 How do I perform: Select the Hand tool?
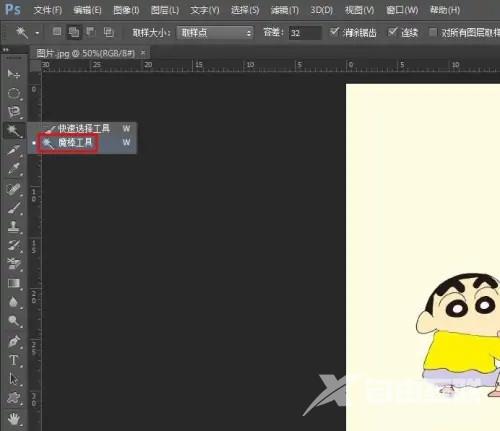point(14,419)
